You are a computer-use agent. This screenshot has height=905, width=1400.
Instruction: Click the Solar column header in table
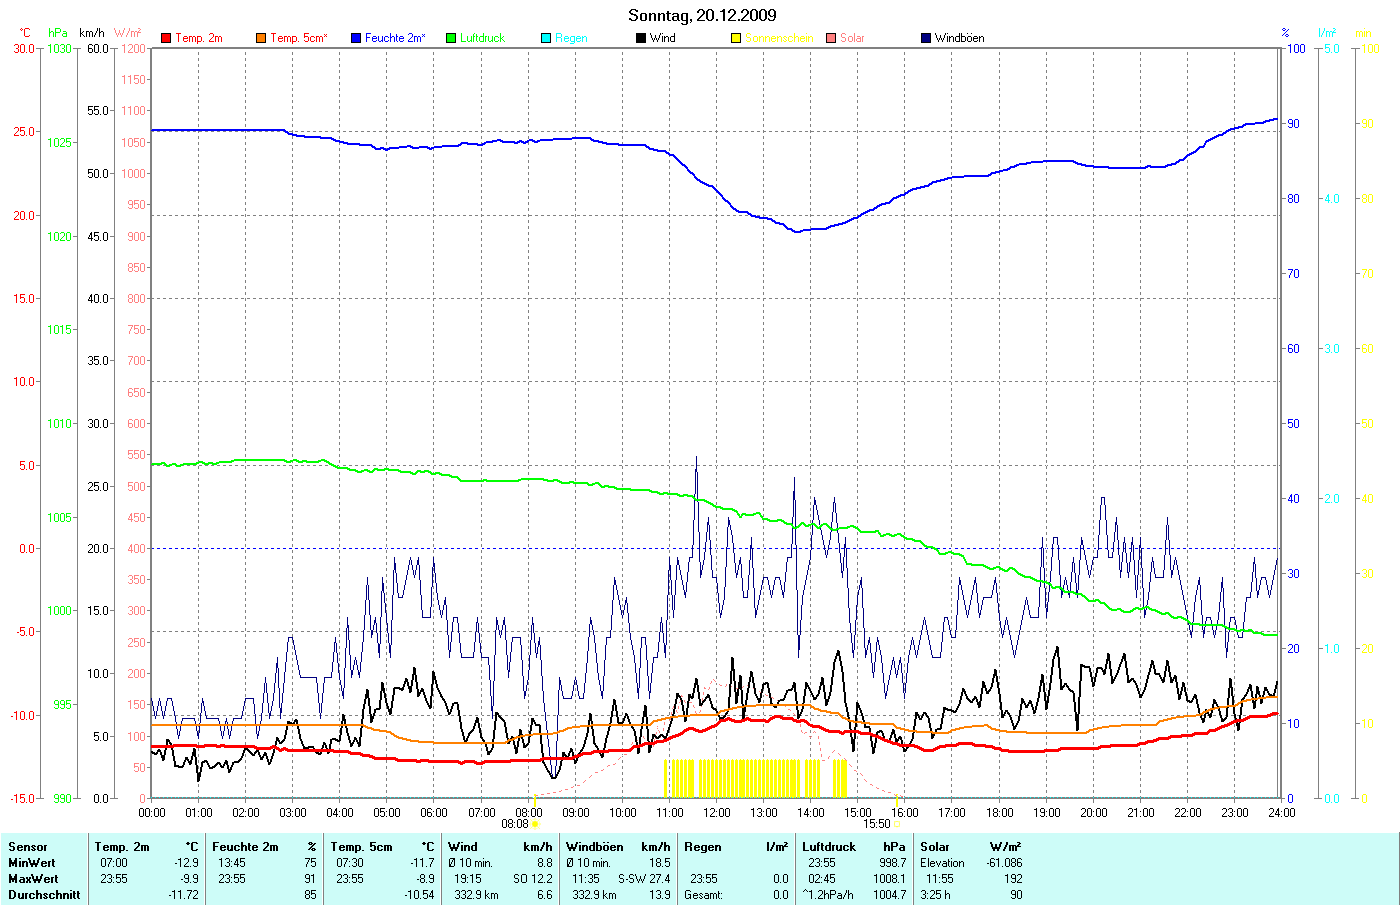tap(935, 847)
